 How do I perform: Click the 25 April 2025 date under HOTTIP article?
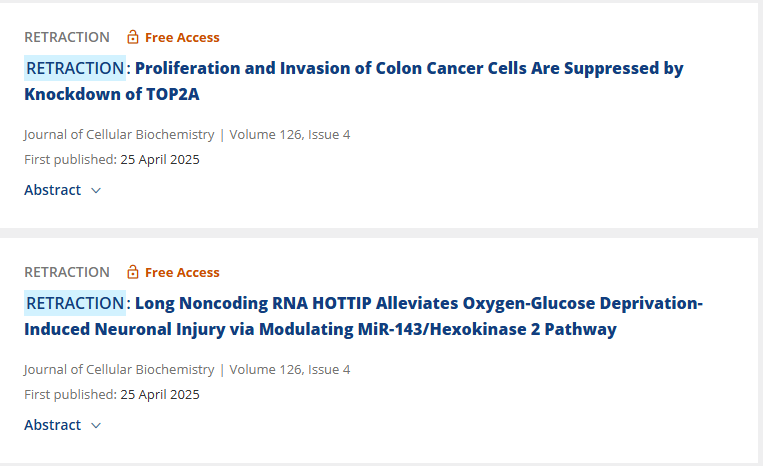(x=160, y=394)
